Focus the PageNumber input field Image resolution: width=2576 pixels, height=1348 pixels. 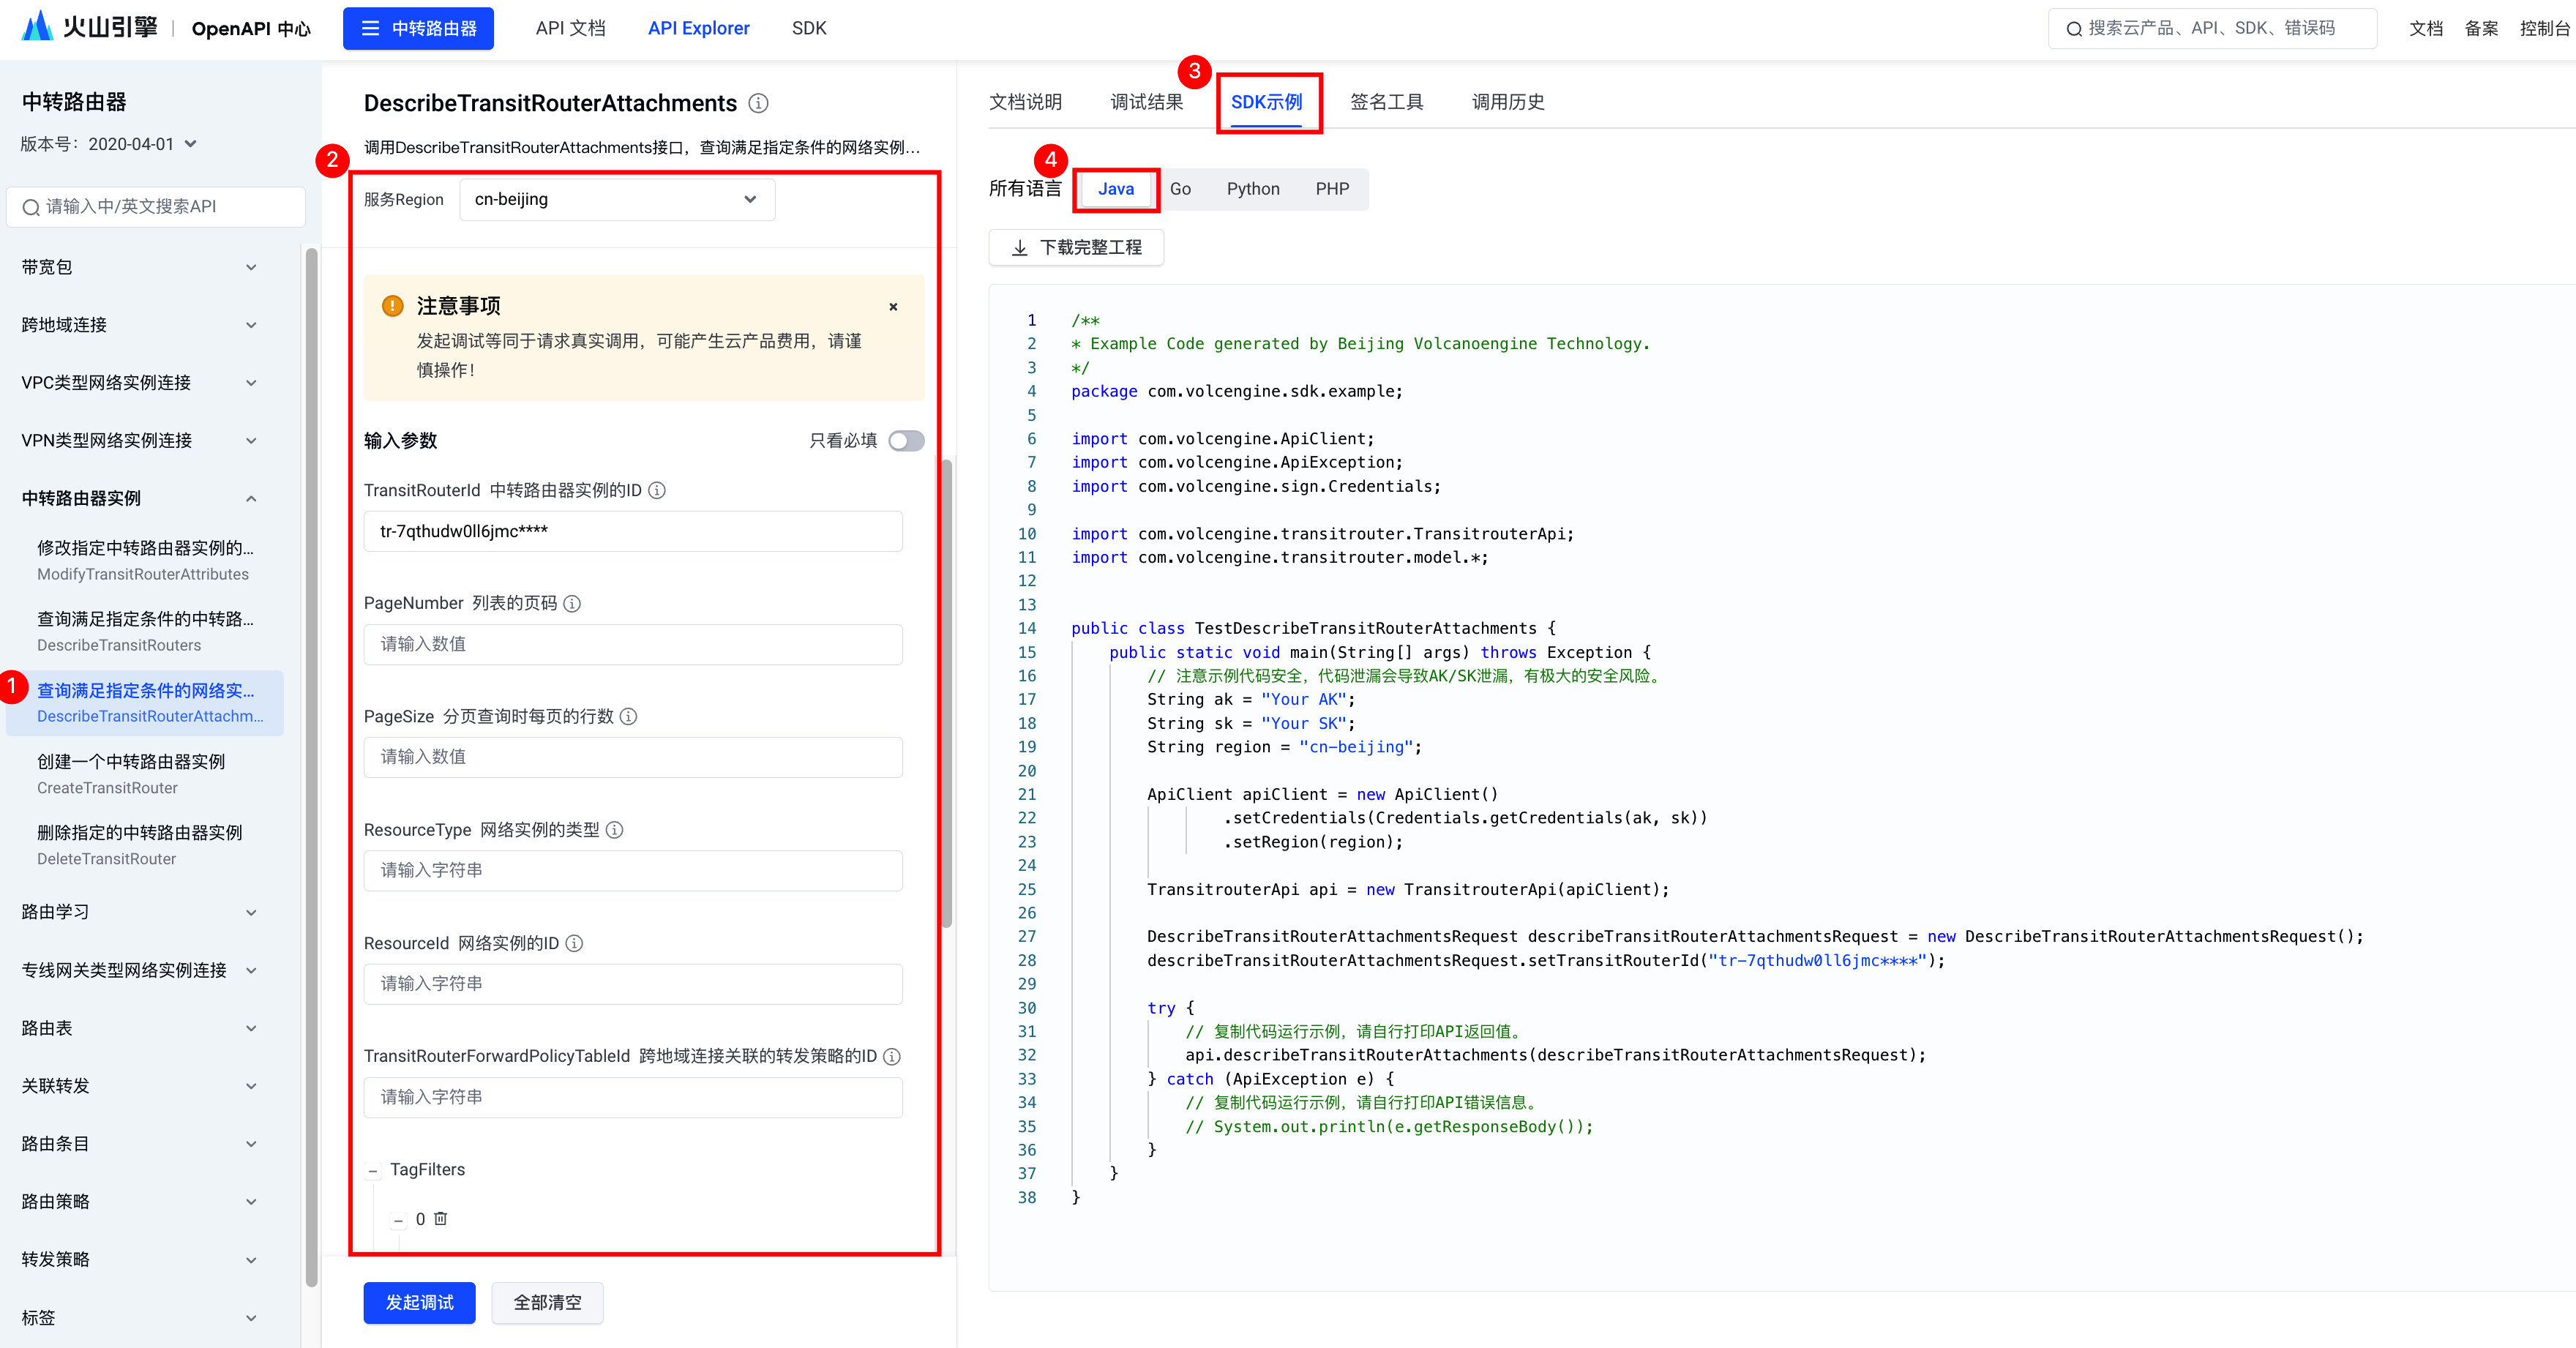pyautogui.click(x=633, y=644)
